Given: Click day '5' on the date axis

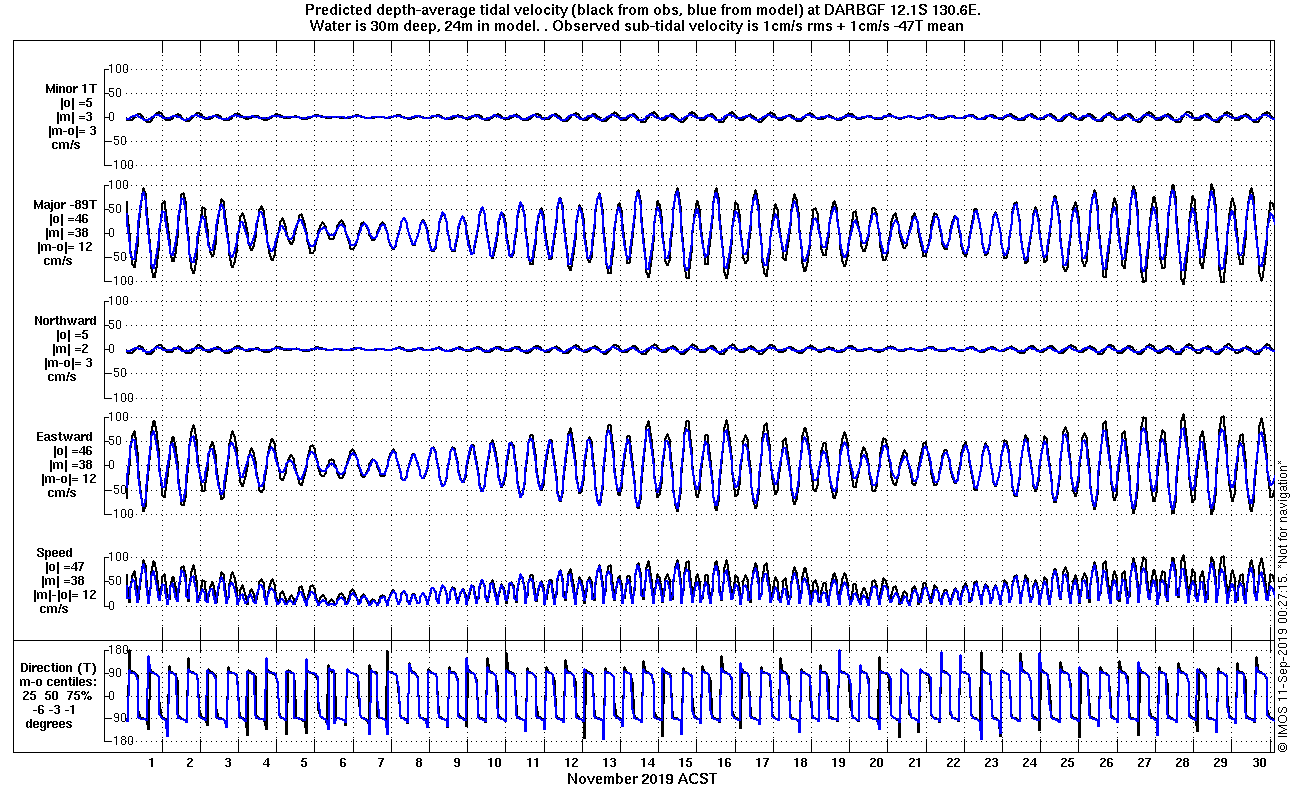Looking at the screenshot, I should coord(305,762).
